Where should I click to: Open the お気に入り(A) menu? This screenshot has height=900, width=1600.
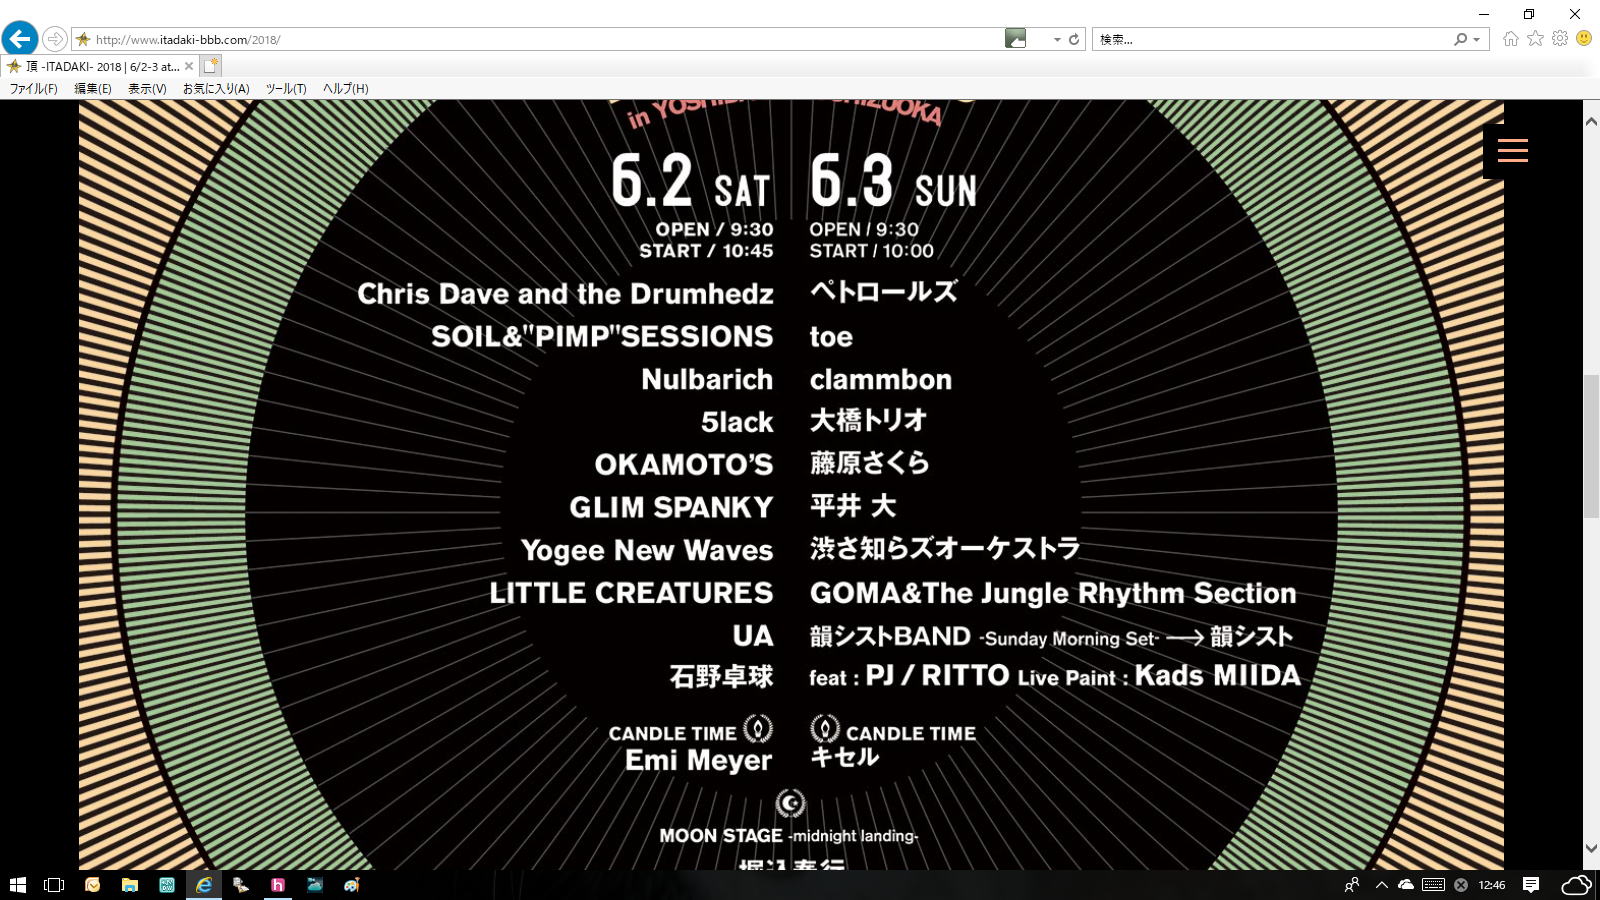[216, 88]
